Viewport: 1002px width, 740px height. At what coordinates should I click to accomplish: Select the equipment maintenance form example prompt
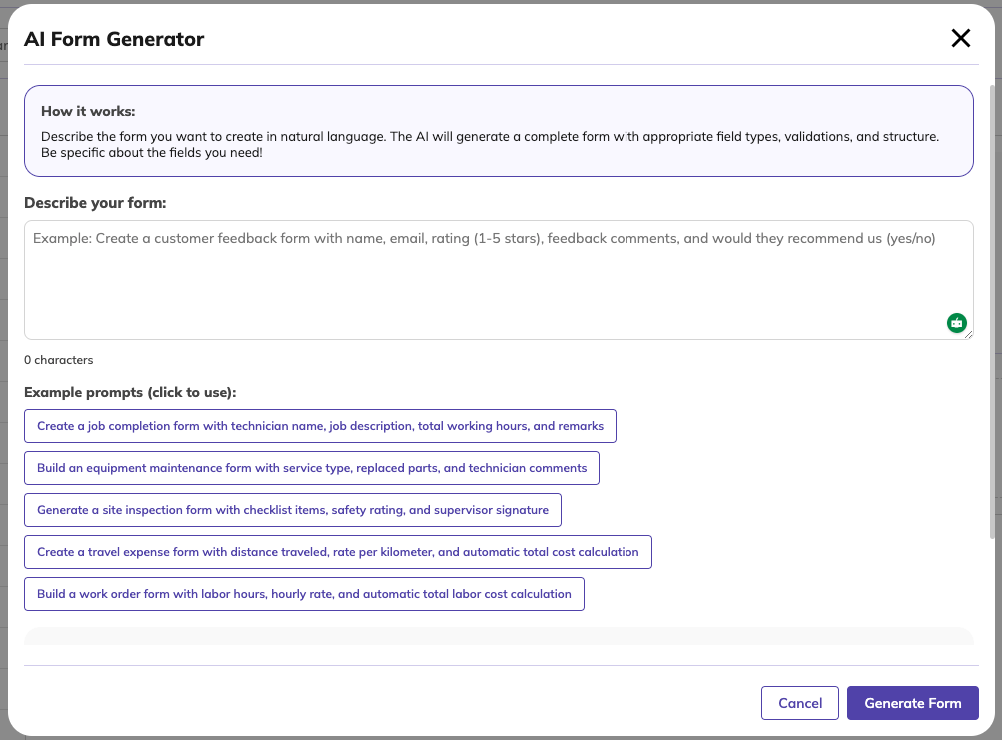tap(312, 468)
